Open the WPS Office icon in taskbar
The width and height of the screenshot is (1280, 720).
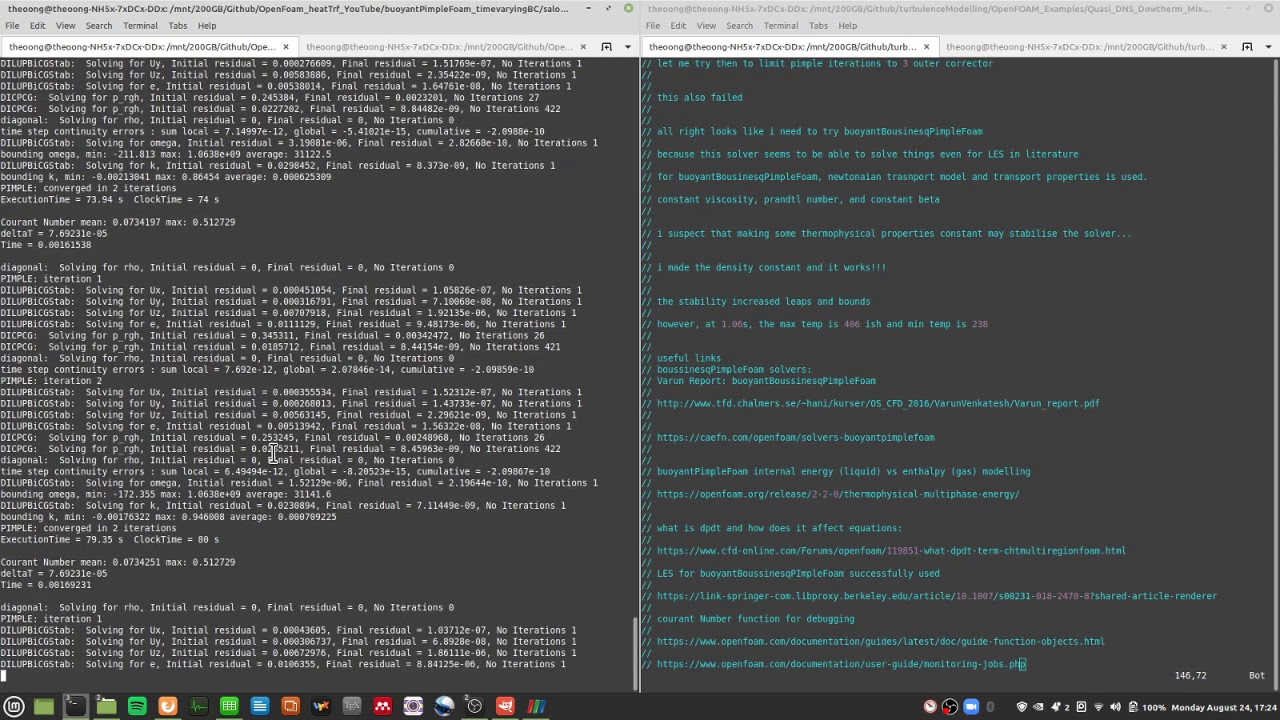pyautogui.click(x=321, y=707)
